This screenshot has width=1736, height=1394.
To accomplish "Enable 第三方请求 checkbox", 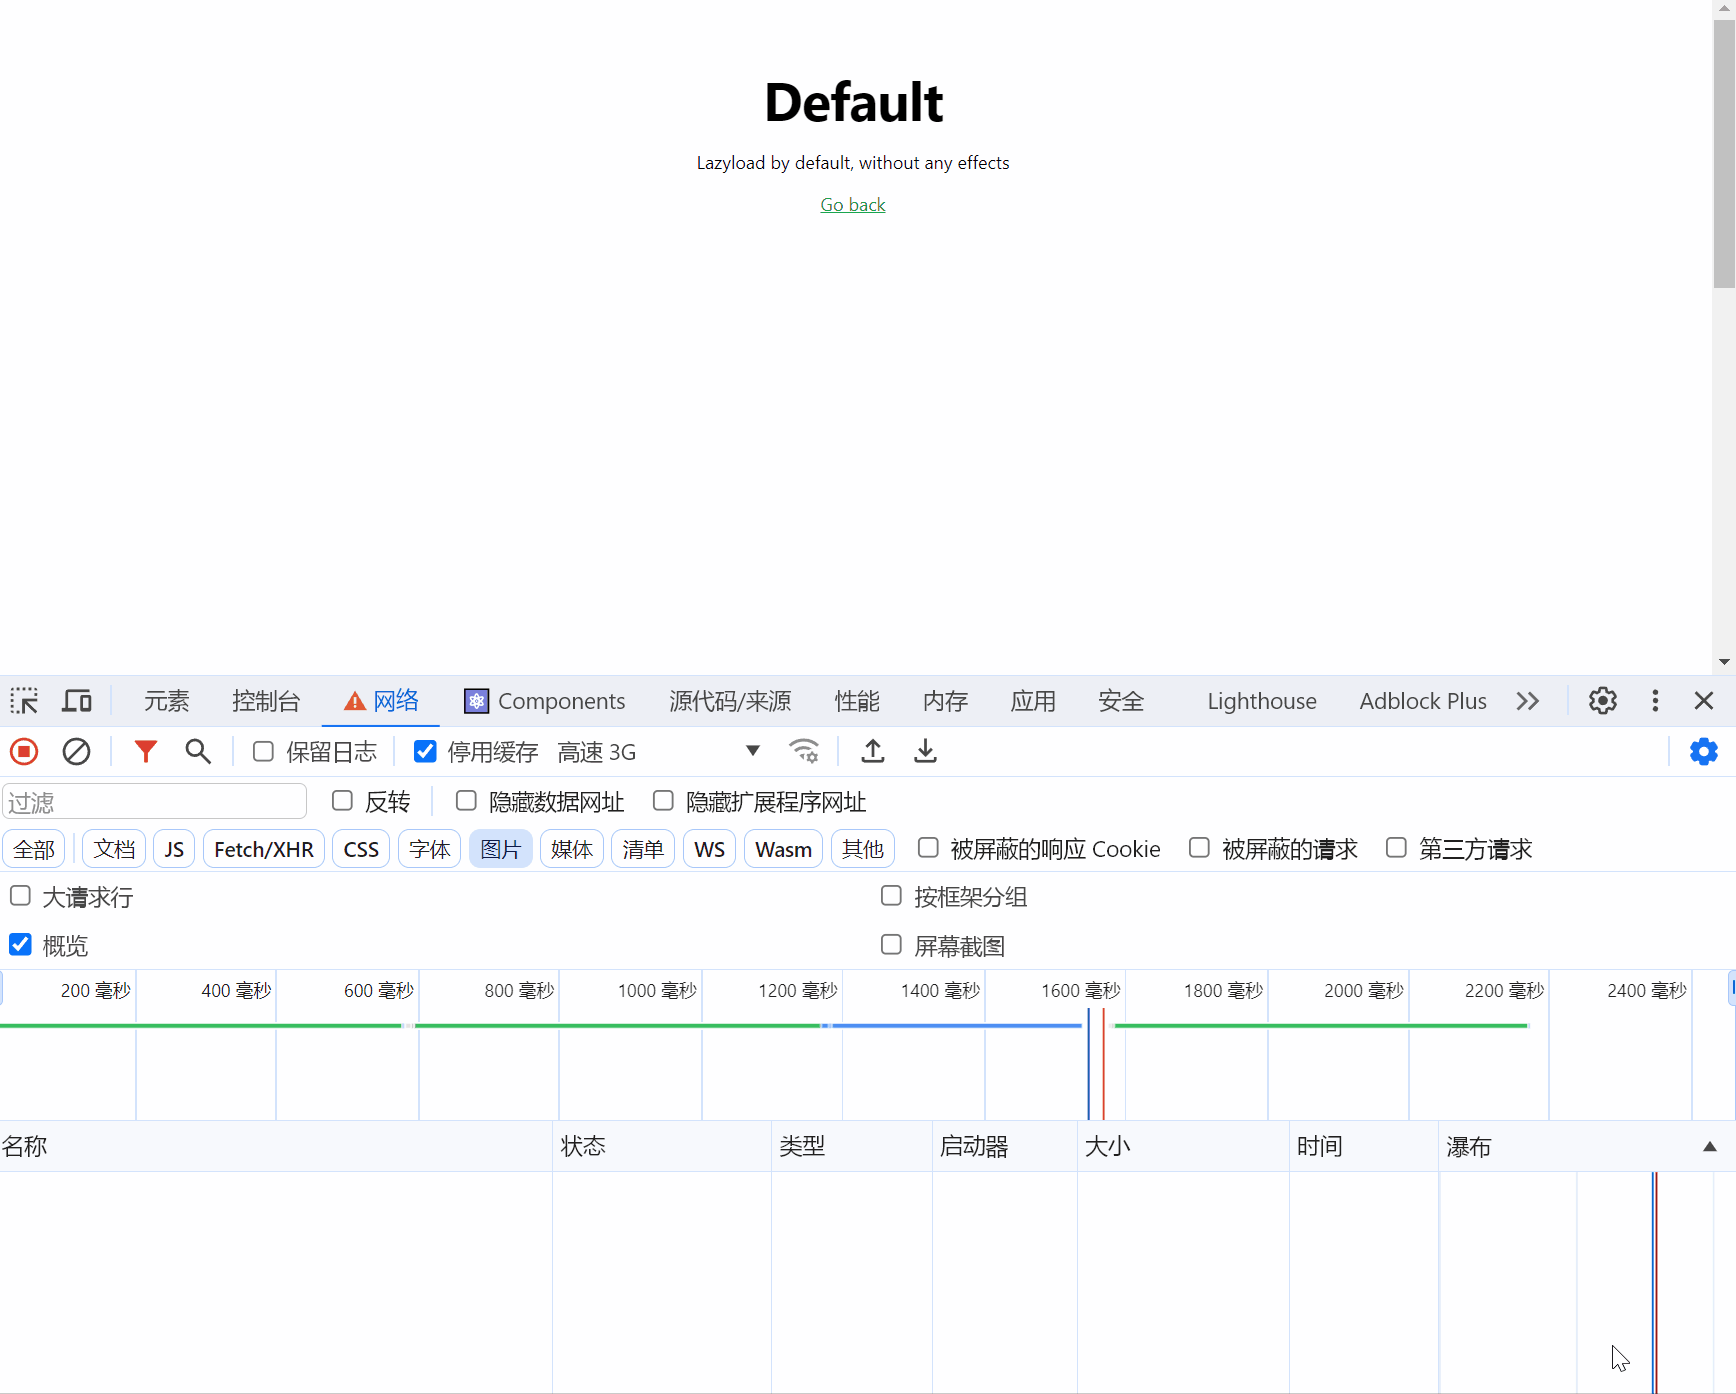I will pyautogui.click(x=1396, y=848).
